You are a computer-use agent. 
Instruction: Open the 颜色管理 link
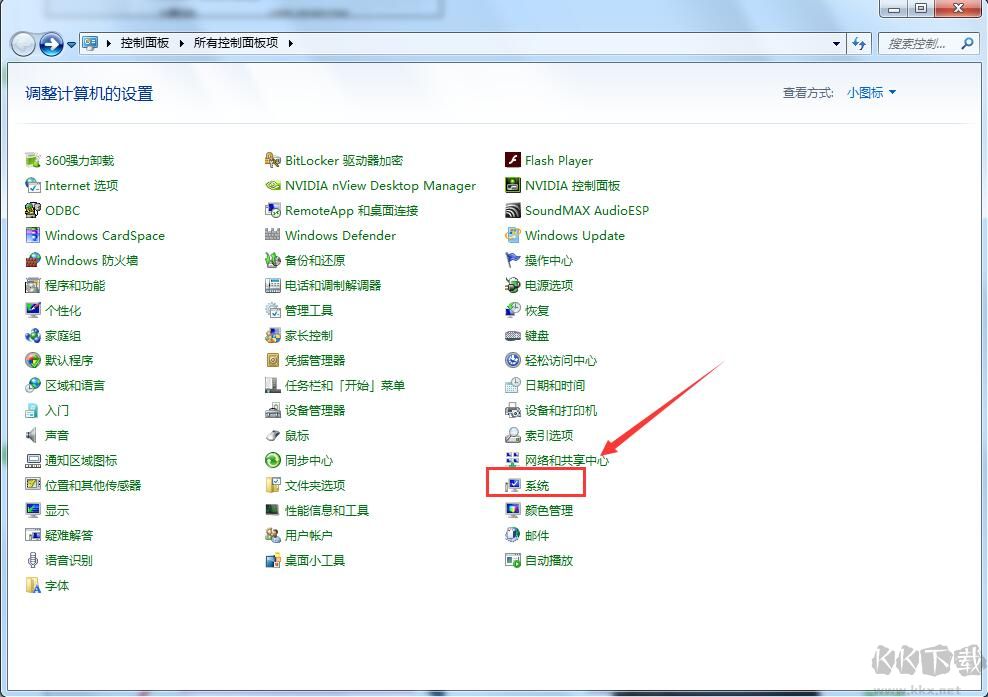click(549, 510)
